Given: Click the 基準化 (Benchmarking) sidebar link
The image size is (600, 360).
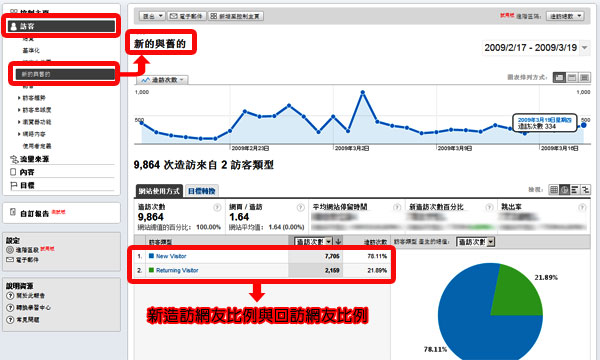Looking at the screenshot, I should [x=31, y=50].
